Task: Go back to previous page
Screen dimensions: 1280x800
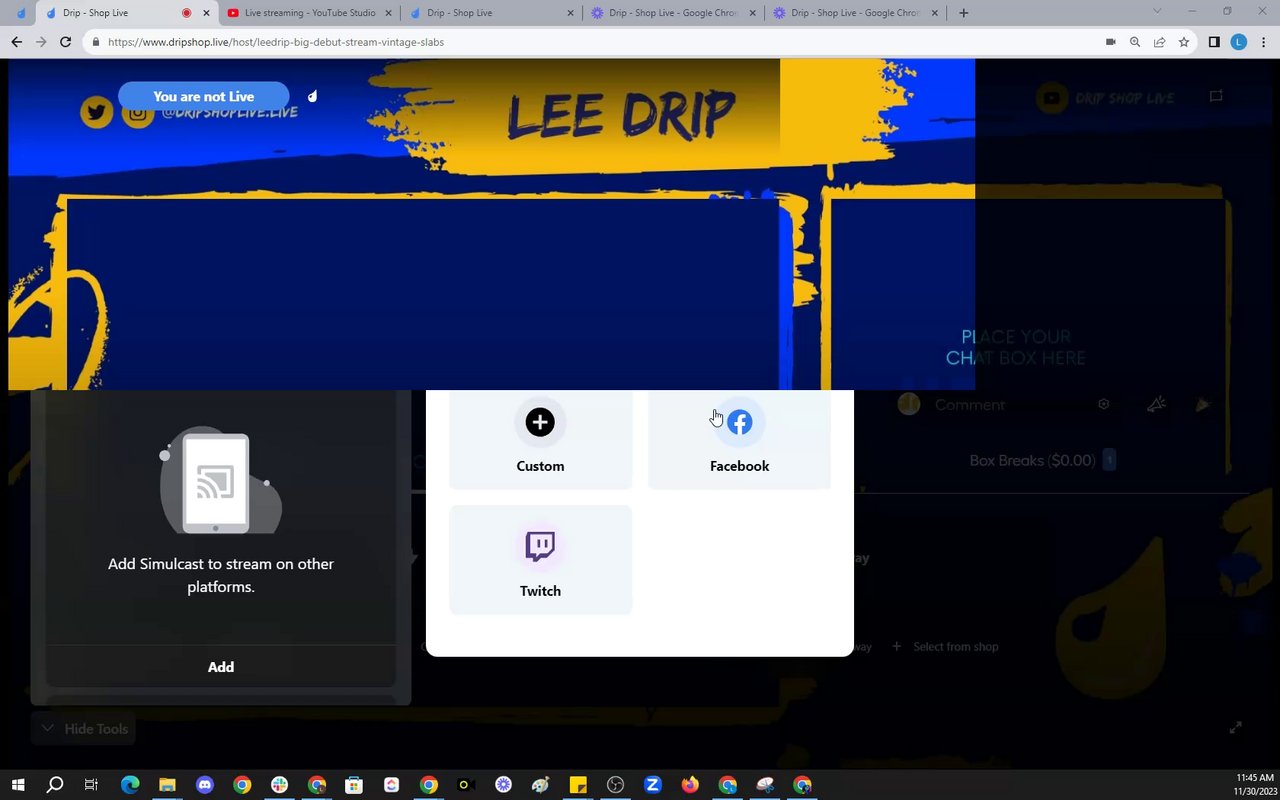Action: [x=16, y=42]
